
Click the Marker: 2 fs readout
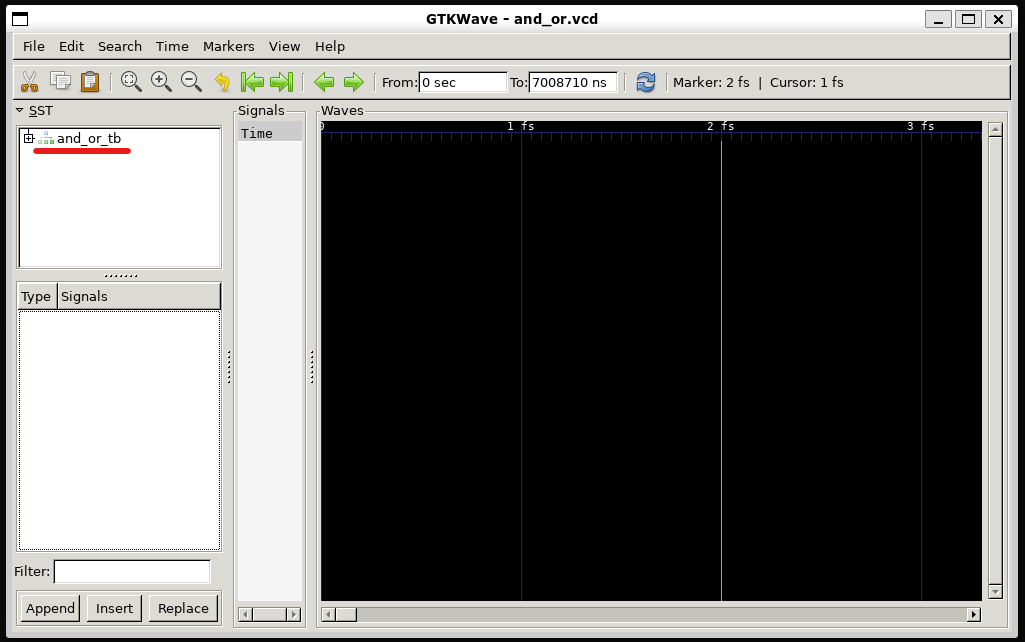[711, 82]
